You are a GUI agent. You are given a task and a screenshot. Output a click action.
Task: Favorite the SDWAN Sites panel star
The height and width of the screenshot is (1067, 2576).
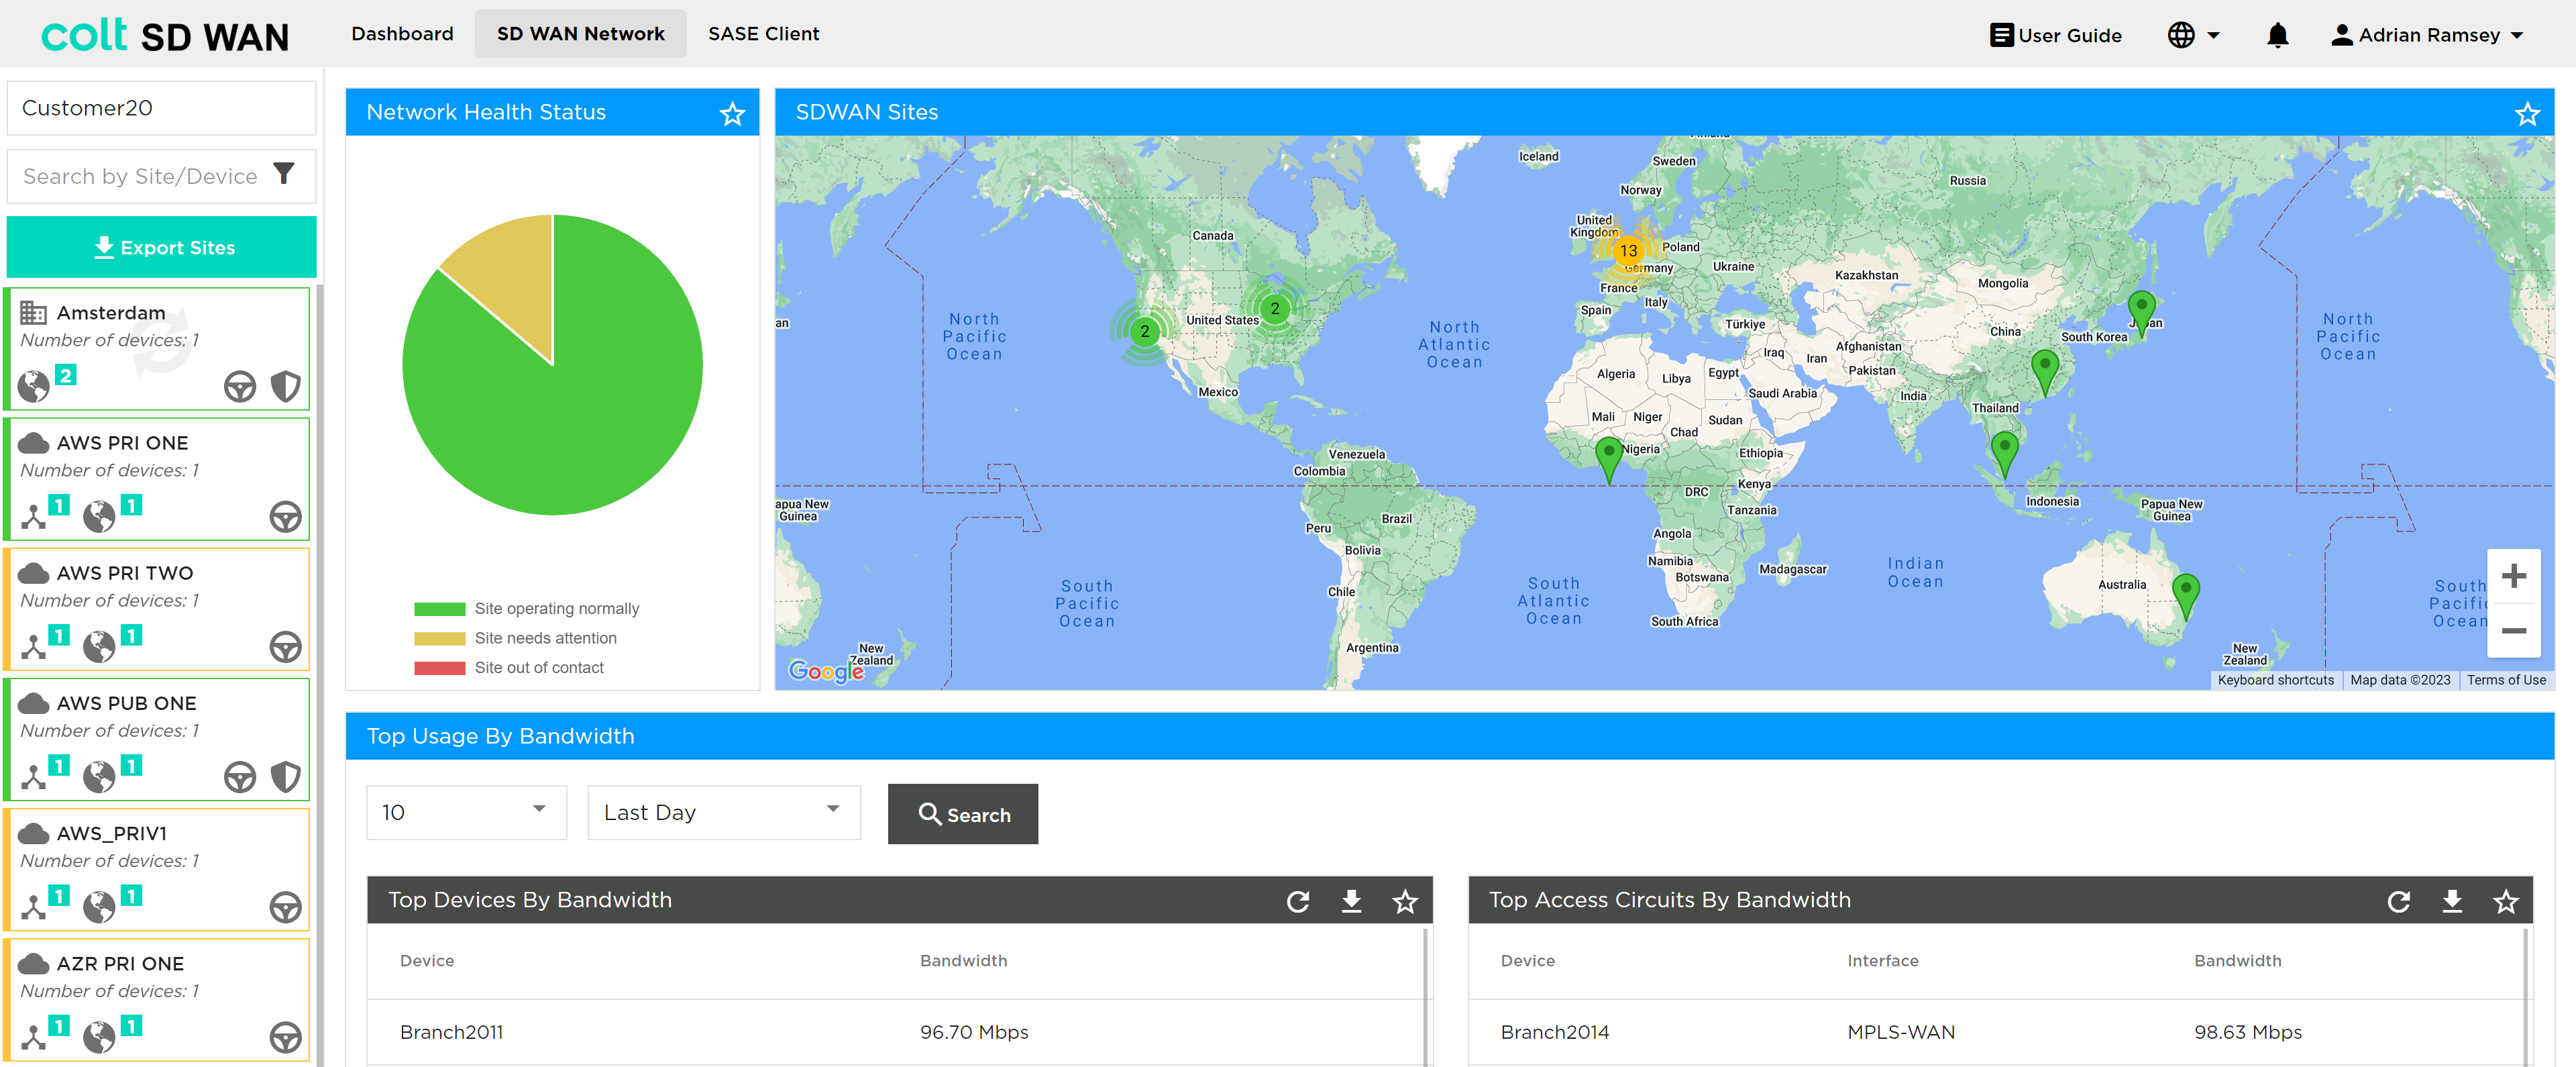(x=2526, y=113)
